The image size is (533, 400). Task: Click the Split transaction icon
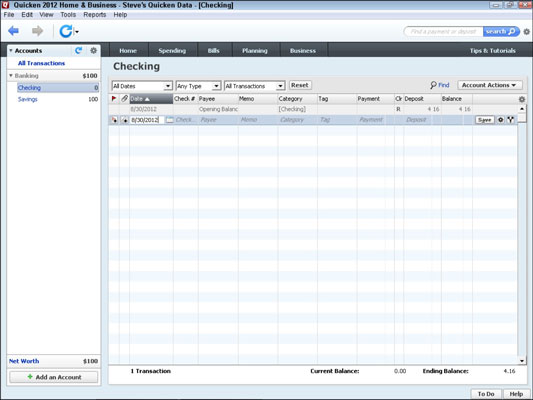coord(510,120)
